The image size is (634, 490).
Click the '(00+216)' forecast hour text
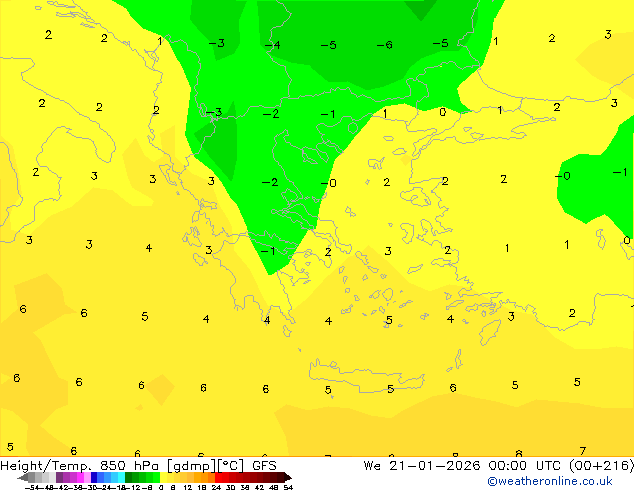[x=602, y=466]
